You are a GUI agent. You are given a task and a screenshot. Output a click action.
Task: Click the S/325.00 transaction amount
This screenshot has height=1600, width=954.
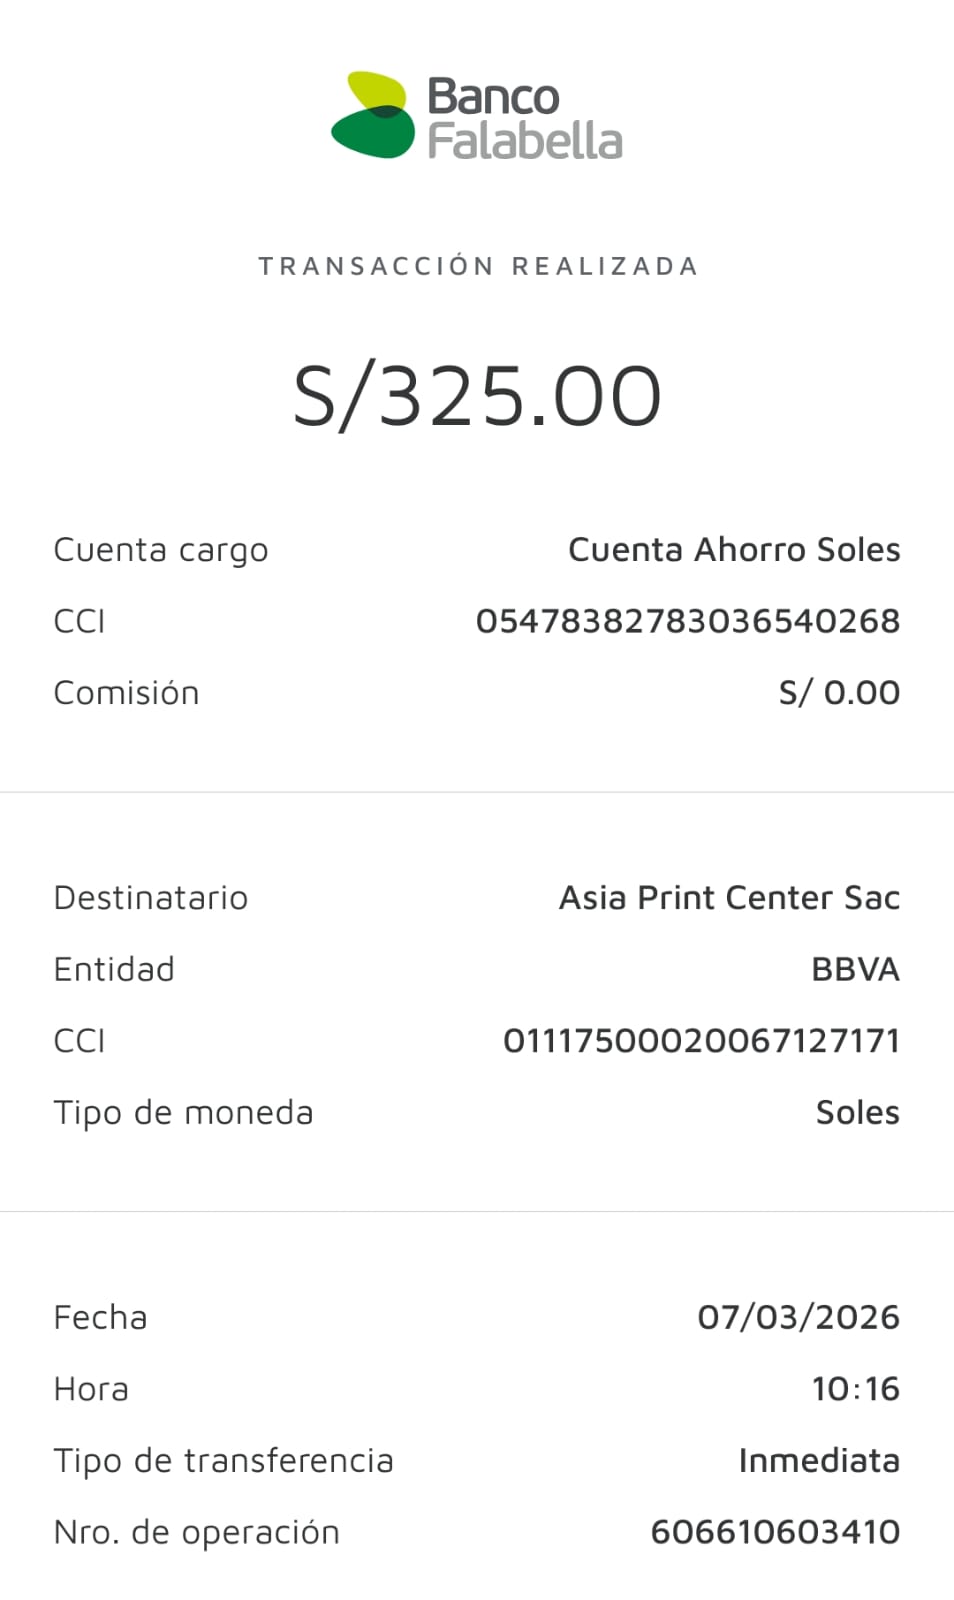(x=477, y=396)
